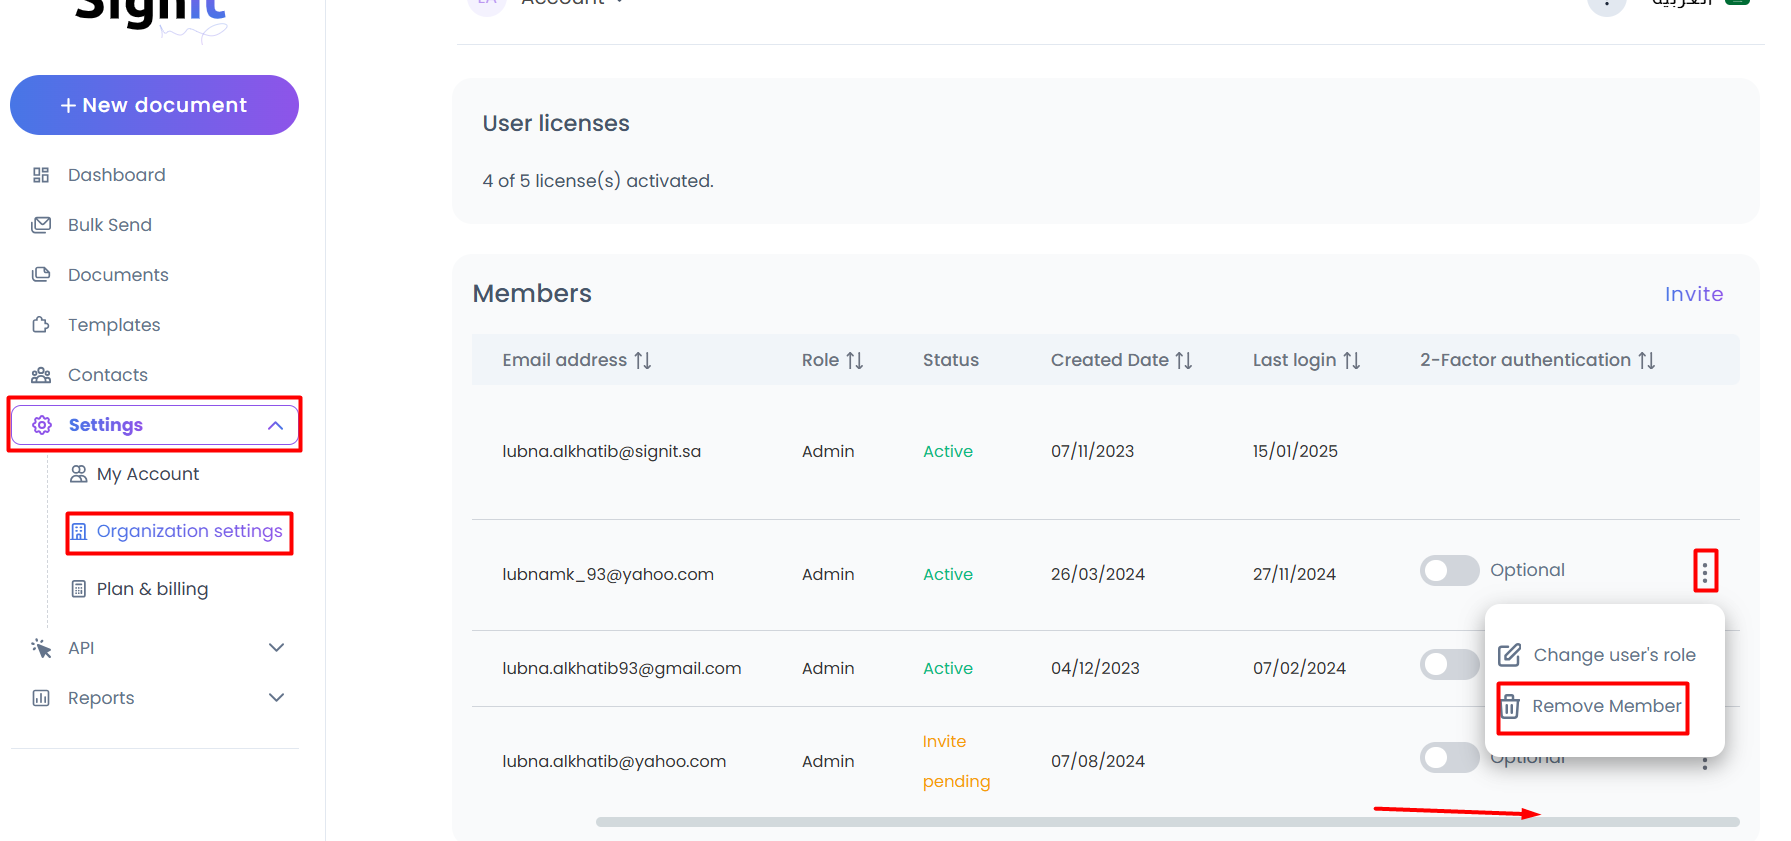Collapse the Settings section chevron

coord(275,426)
